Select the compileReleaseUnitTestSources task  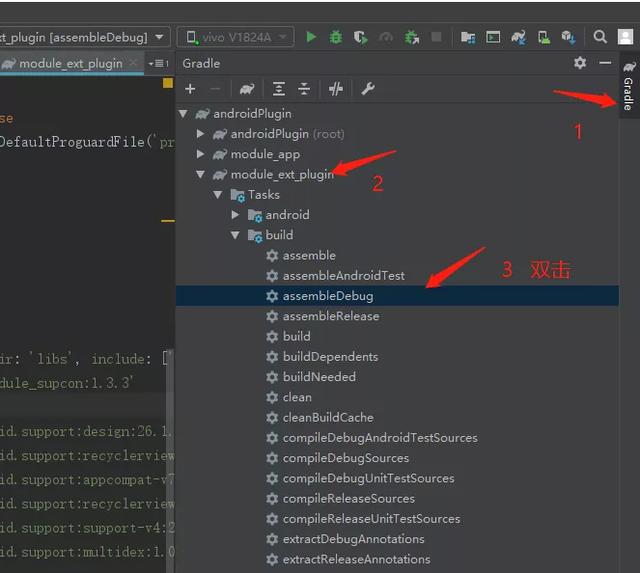coord(371,519)
